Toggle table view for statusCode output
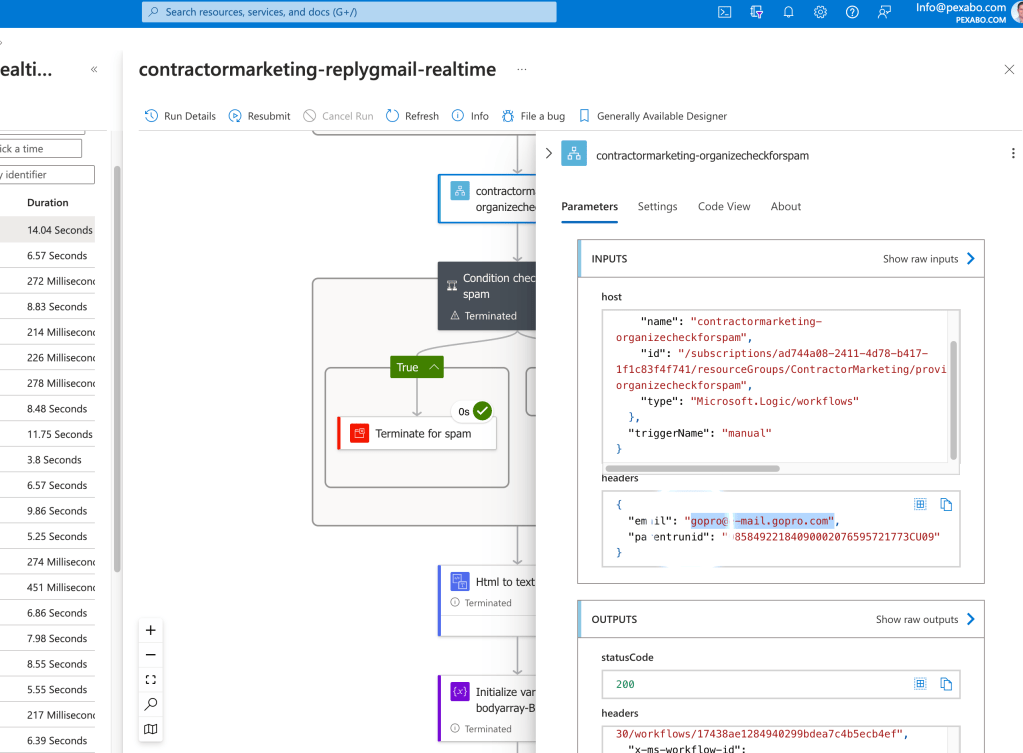 tap(920, 684)
